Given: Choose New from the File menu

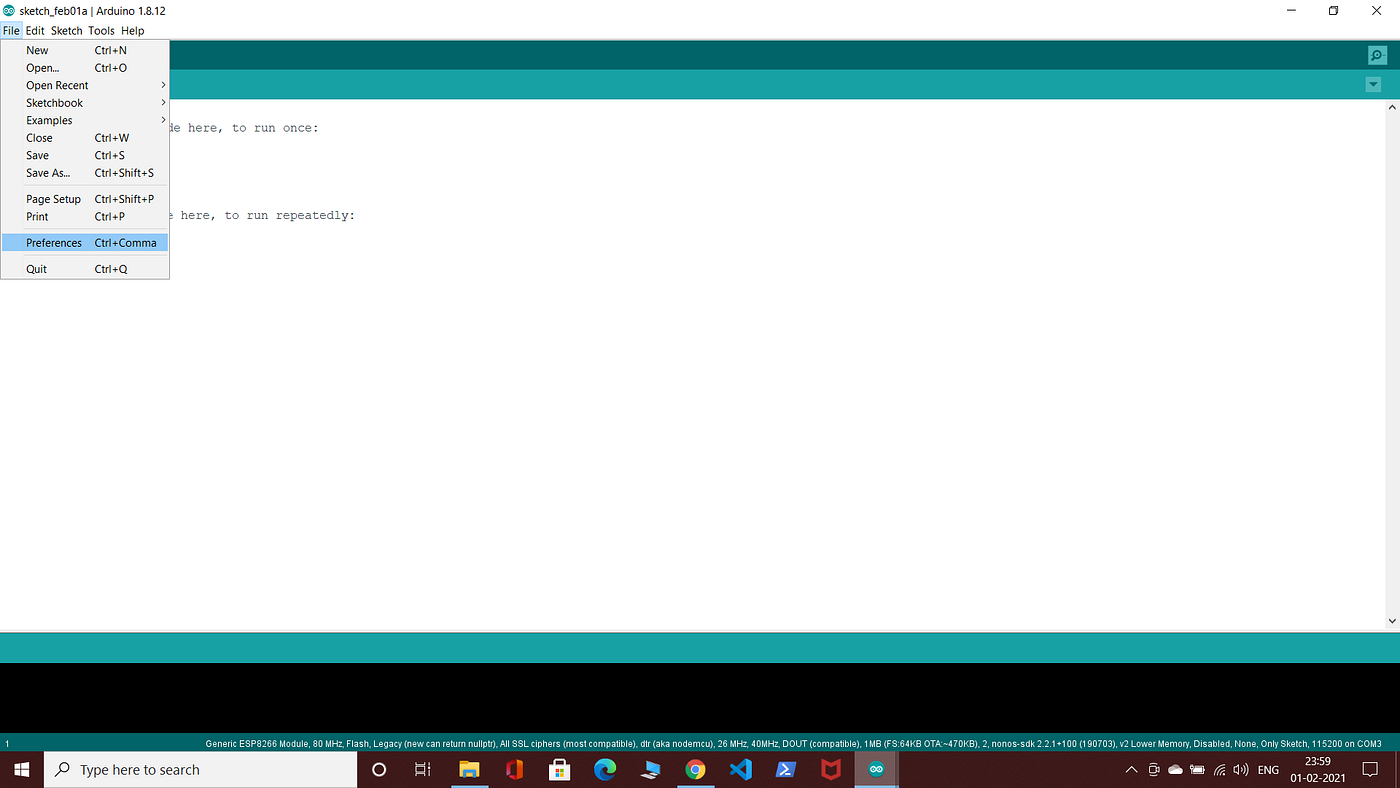Looking at the screenshot, I should (85, 50).
